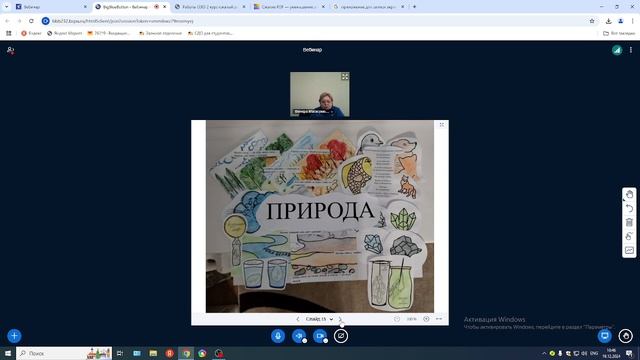The width and height of the screenshot is (640, 360).
Task: Open the third bookmark in bar
Action: 109,33
